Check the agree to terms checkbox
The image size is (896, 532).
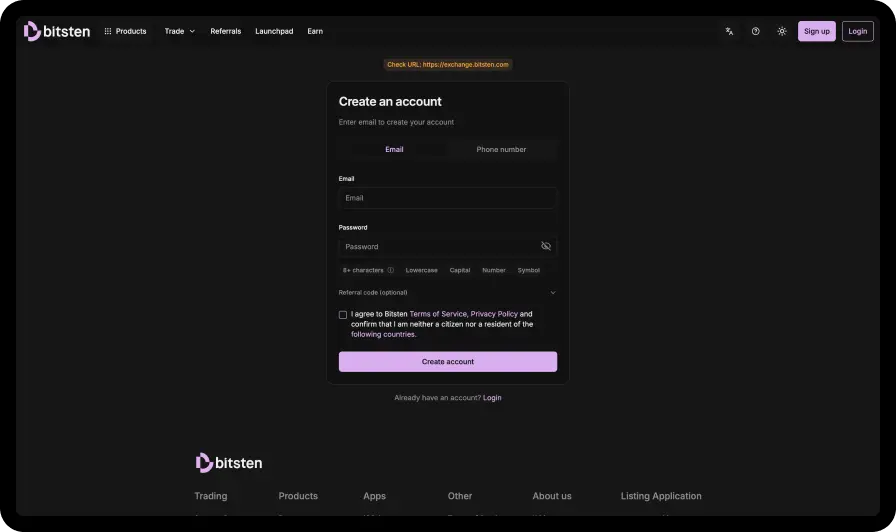(343, 315)
